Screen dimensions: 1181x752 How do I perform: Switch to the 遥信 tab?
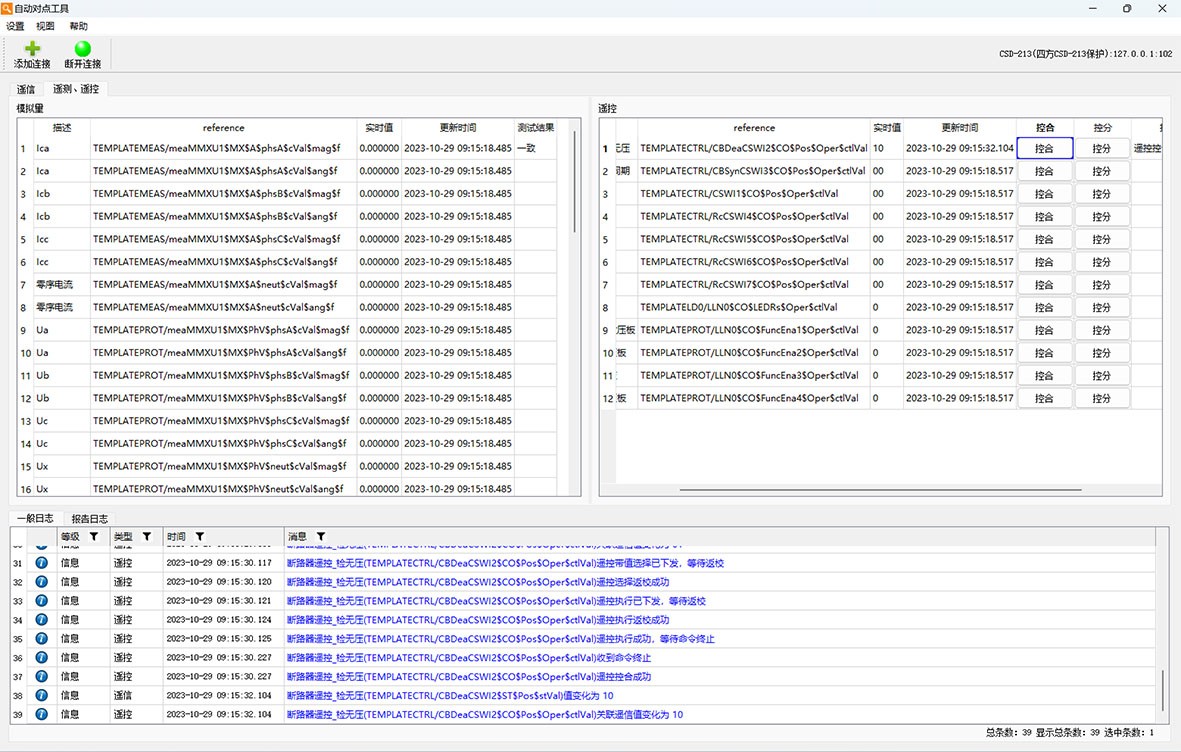pos(26,89)
